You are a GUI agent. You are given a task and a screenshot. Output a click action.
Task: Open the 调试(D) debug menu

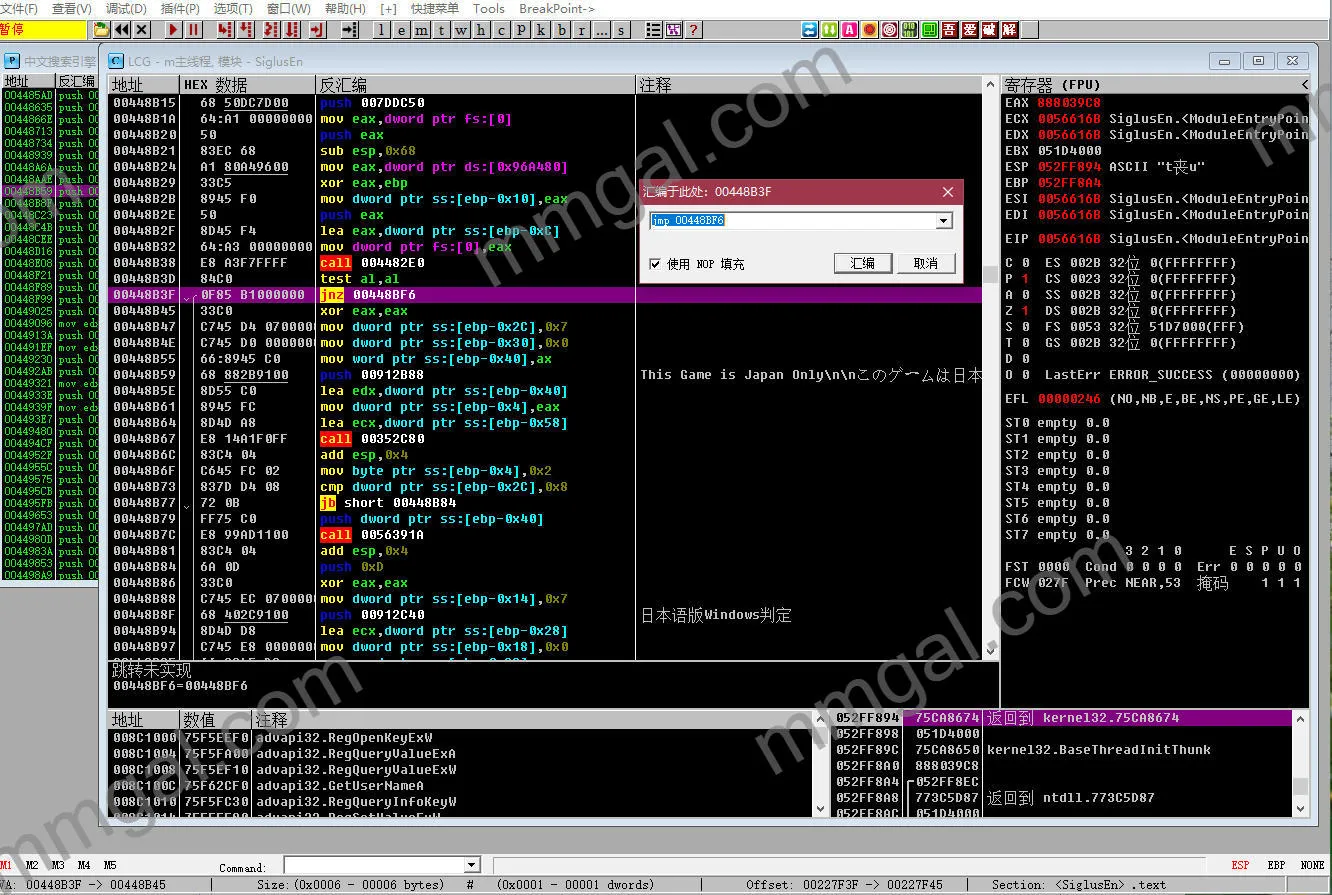pos(126,9)
